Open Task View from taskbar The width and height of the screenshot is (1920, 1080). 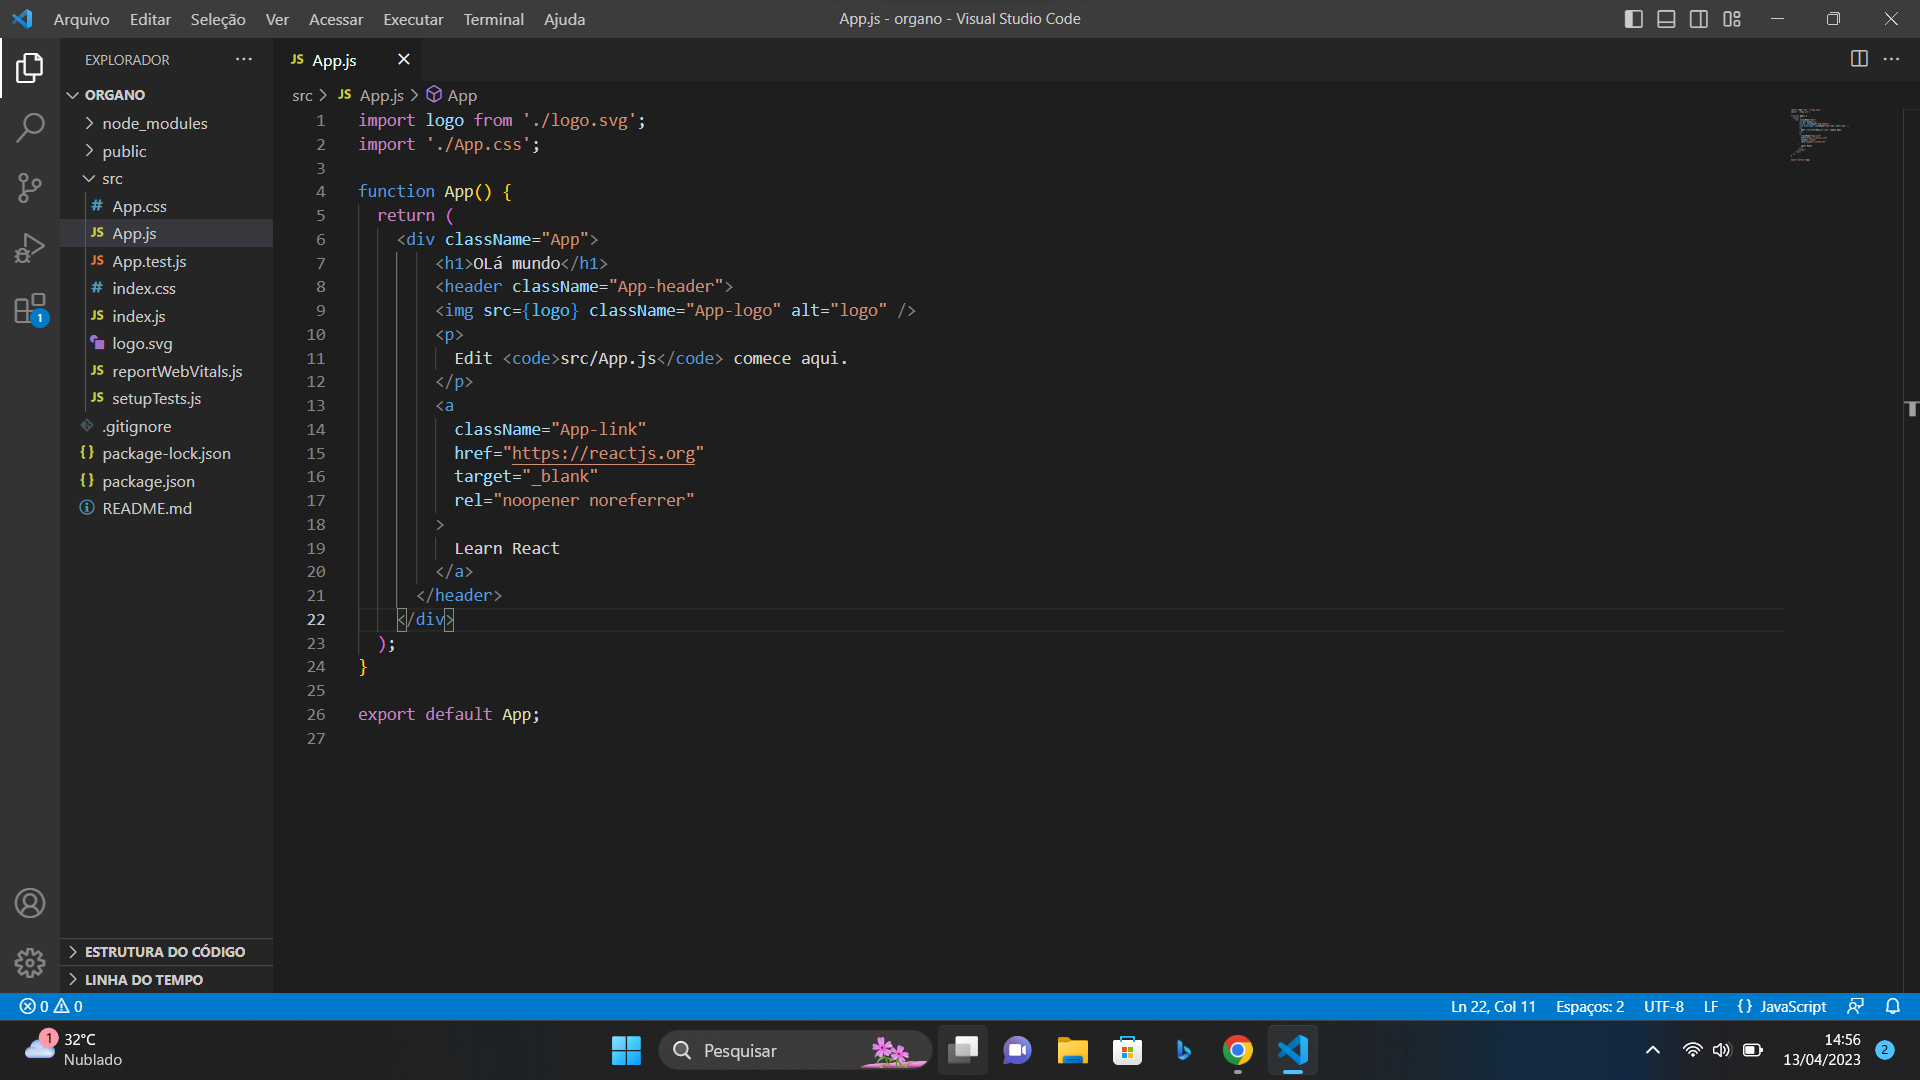coord(963,1050)
